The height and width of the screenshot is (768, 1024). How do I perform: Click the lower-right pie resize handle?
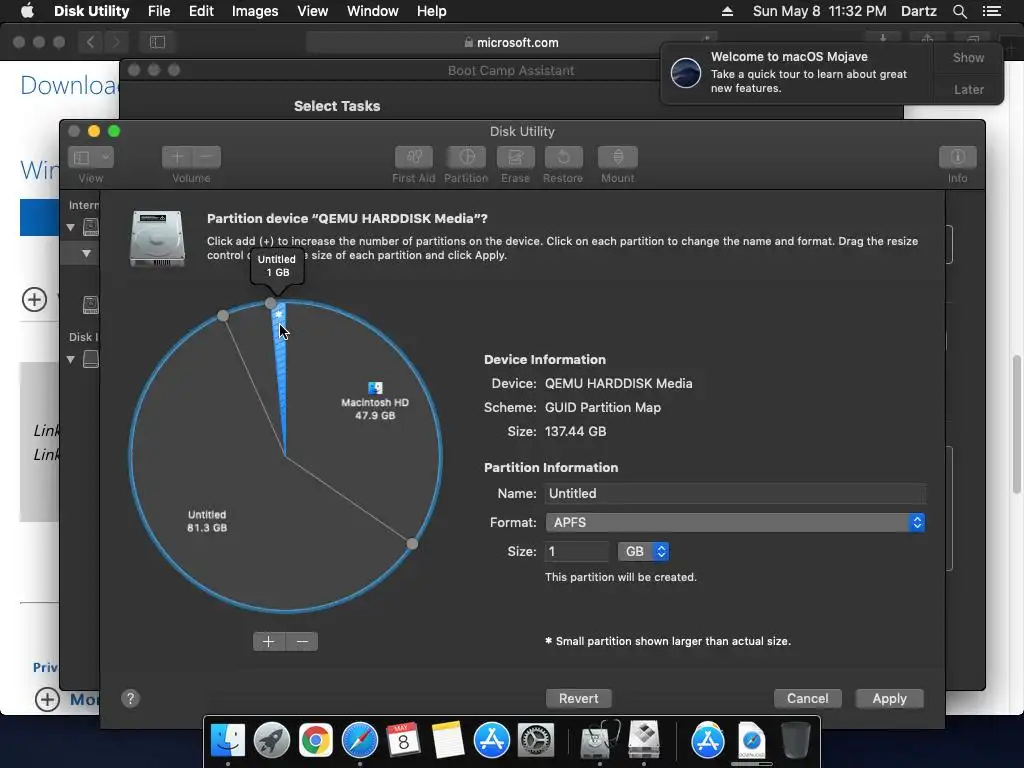click(x=412, y=543)
